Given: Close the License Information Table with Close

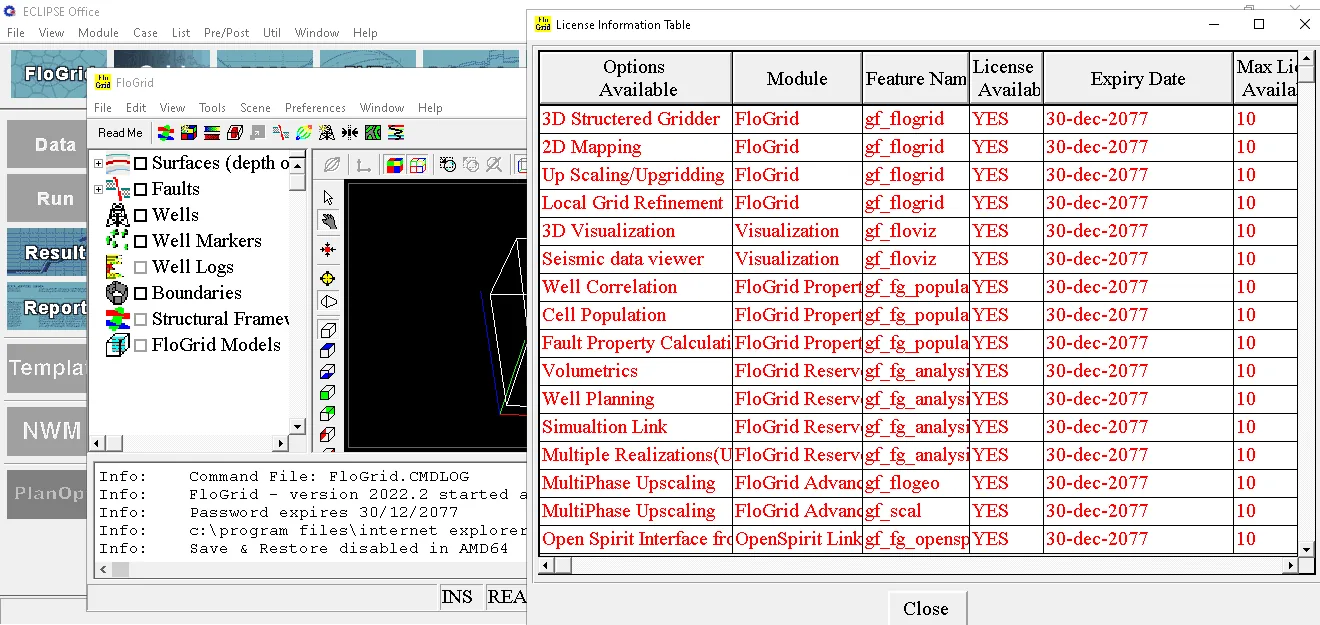Looking at the screenshot, I should (x=926, y=609).
